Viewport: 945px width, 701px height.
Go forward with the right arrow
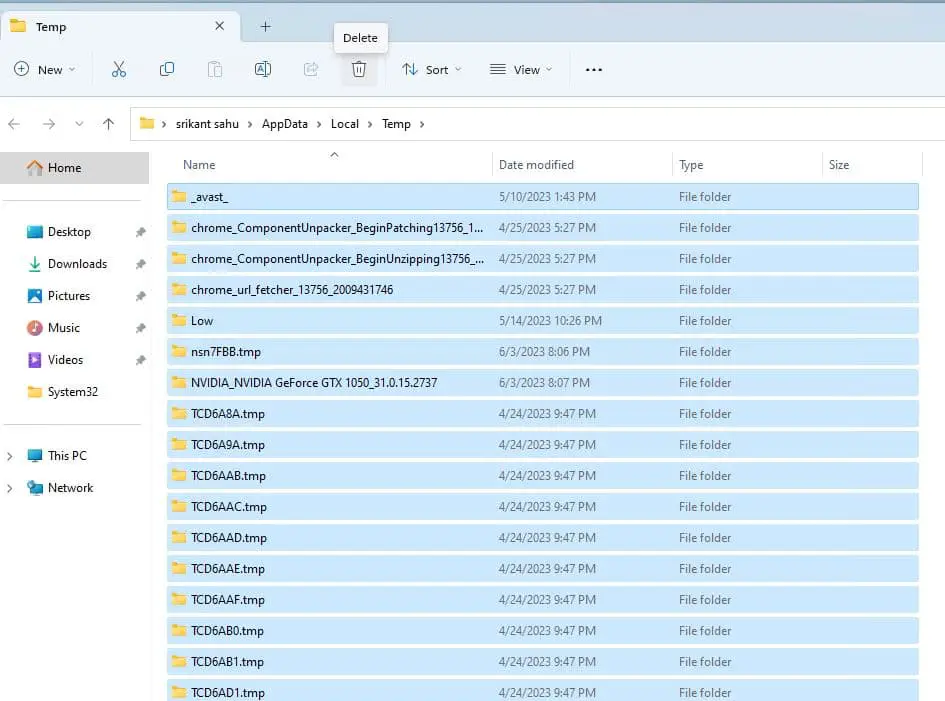(49, 124)
